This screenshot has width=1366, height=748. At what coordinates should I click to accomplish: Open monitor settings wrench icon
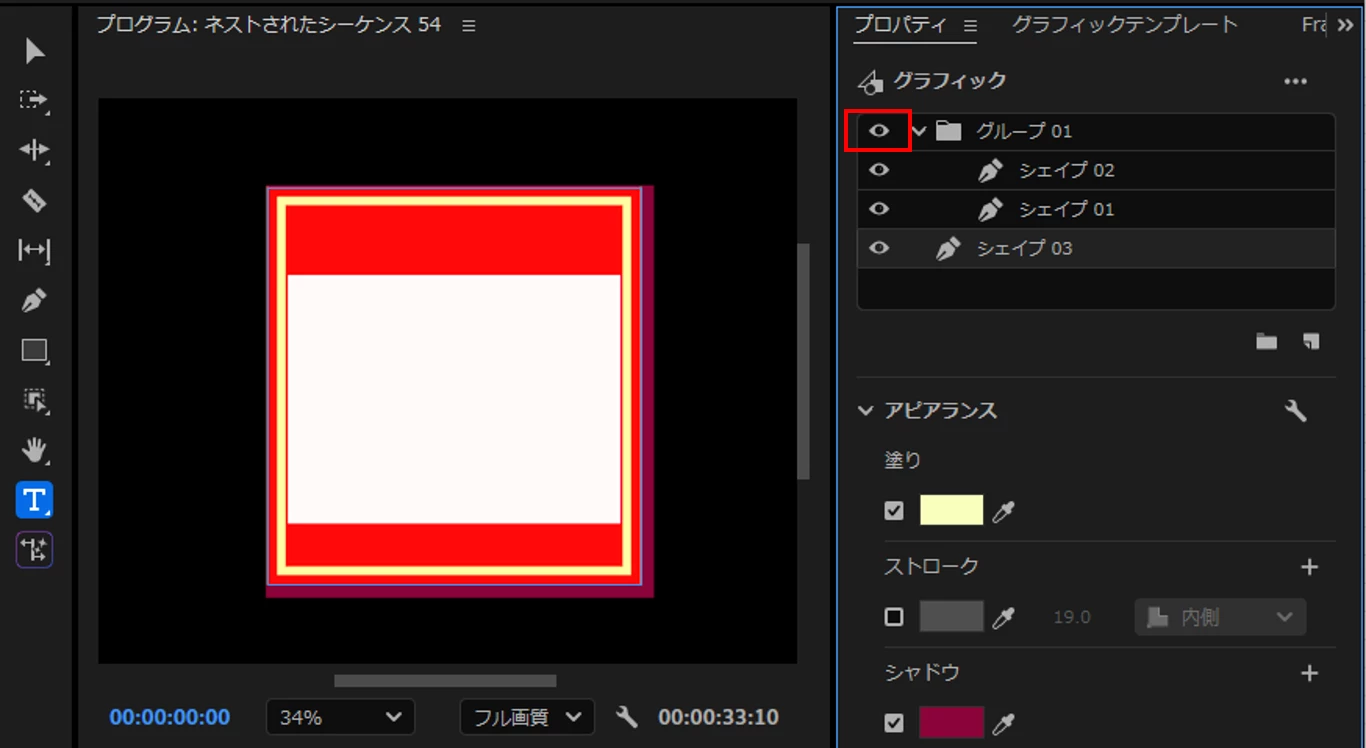[x=627, y=717]
